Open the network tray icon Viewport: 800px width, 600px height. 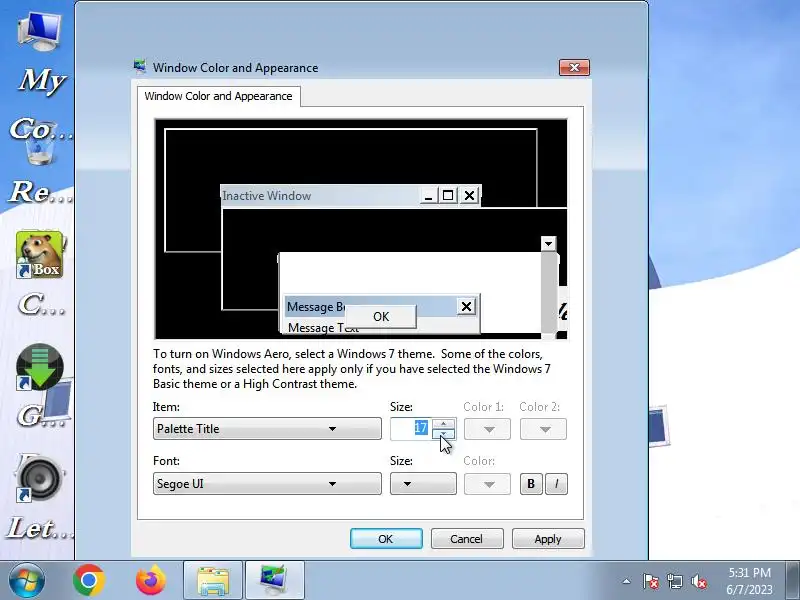675,581
